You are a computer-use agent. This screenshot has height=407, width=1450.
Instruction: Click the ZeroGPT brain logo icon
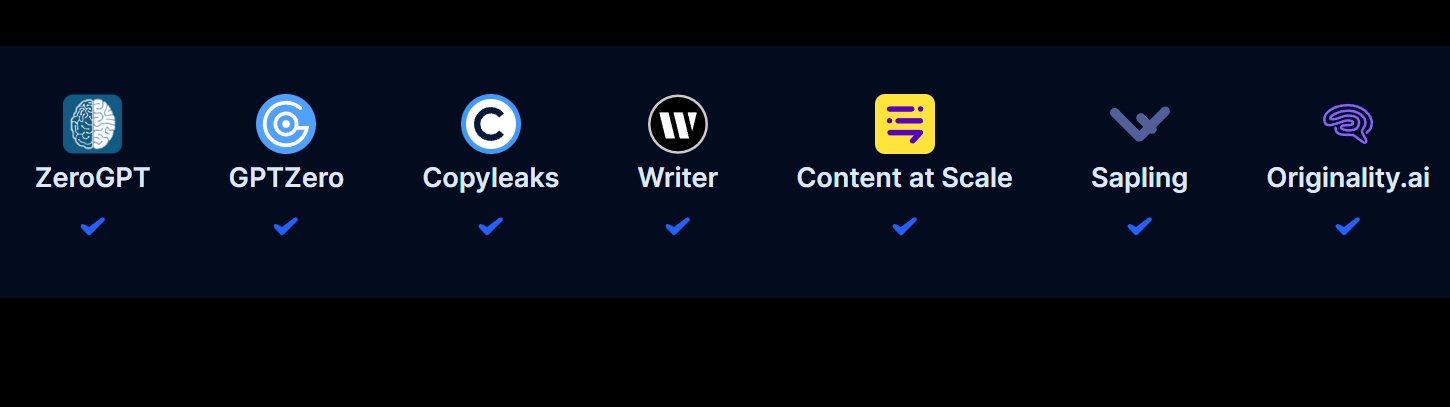(x=93, y=124)
